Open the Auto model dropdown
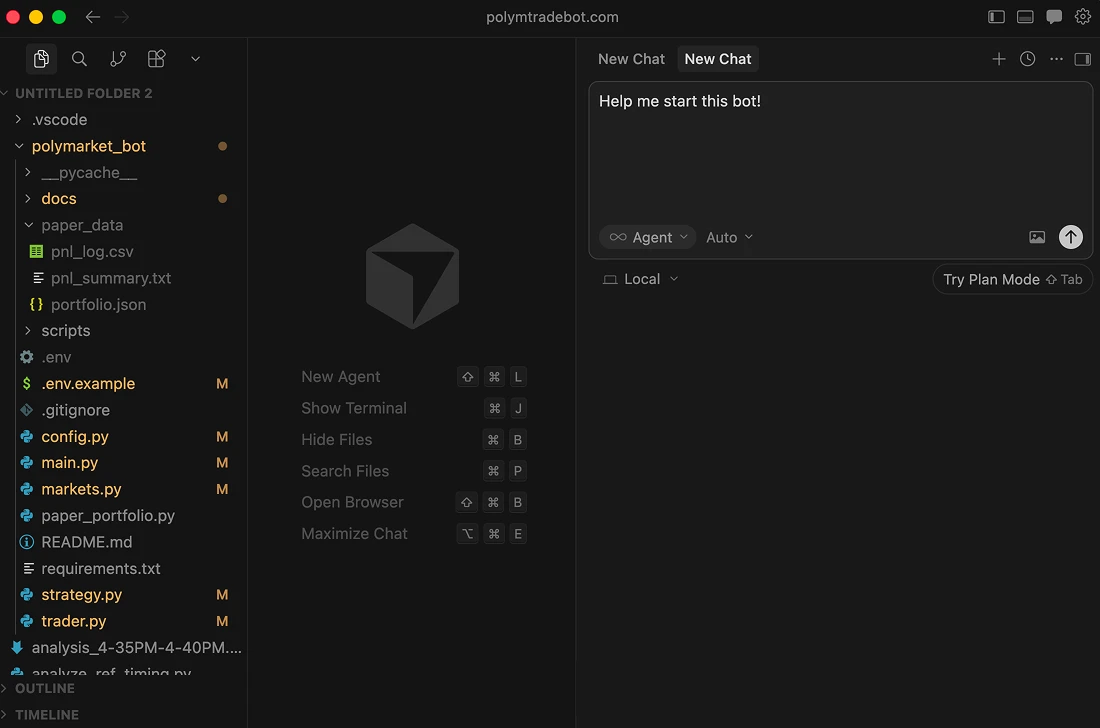 [x=729, y=237]
